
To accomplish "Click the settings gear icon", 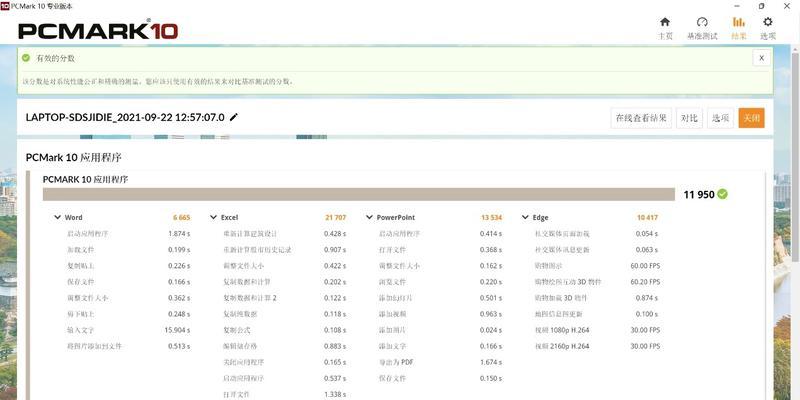I will [x=768, y=22].
